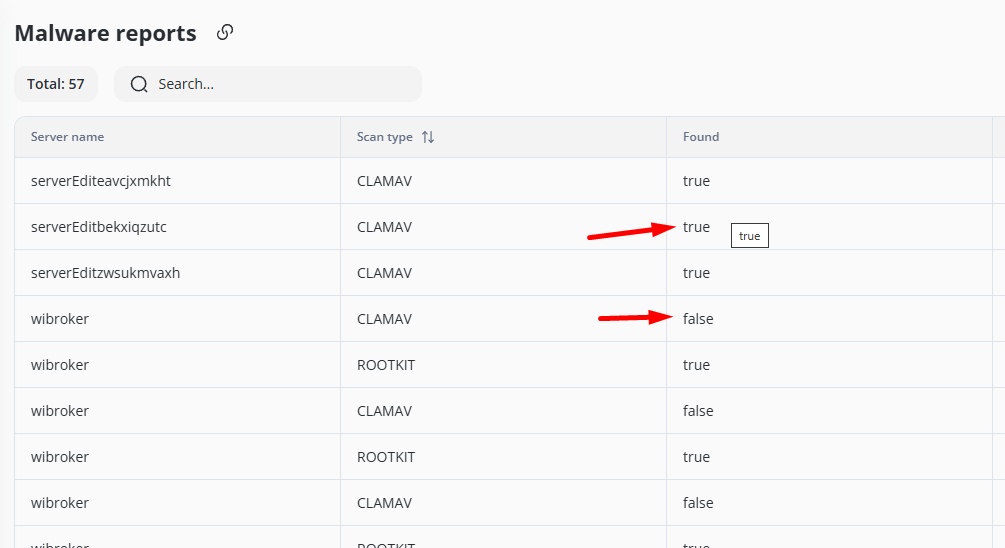Click ROOTKIT in first ROOTKIT row
This screenshot has height=548, width=1005.
(x=386, y=365)
